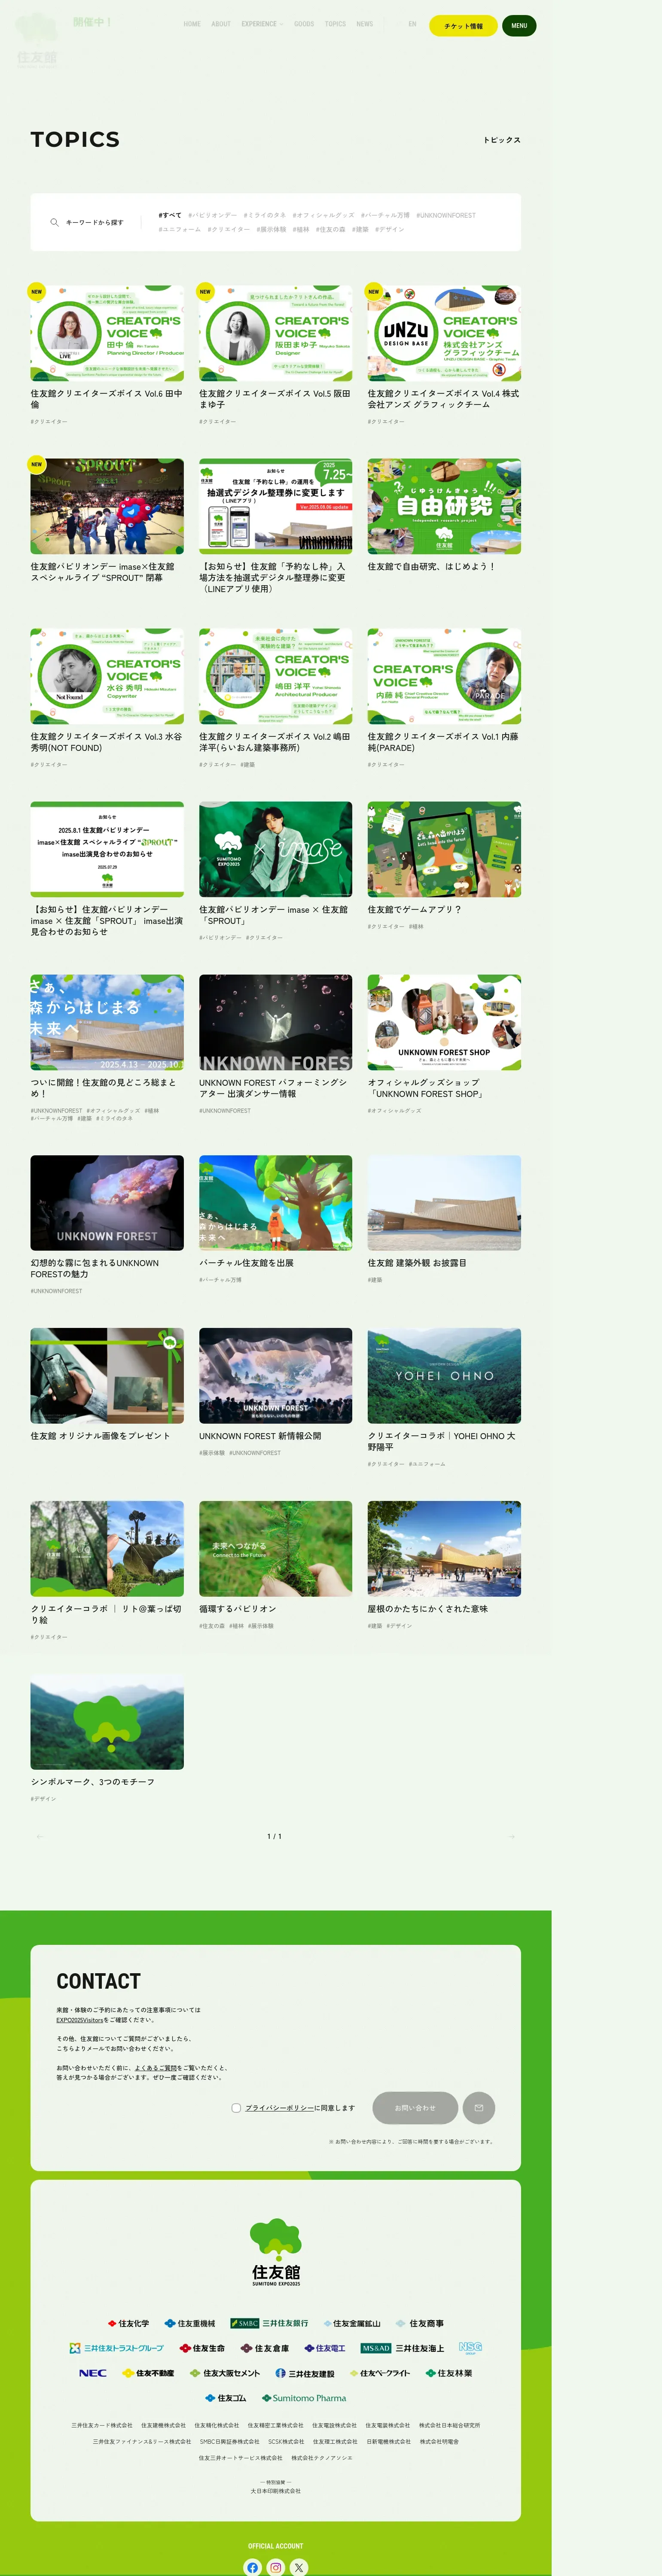Click the 住友重機械 sponsor logo
Image resolution: width=662 pixels, height=2576 pixels.
point(190,2323)
